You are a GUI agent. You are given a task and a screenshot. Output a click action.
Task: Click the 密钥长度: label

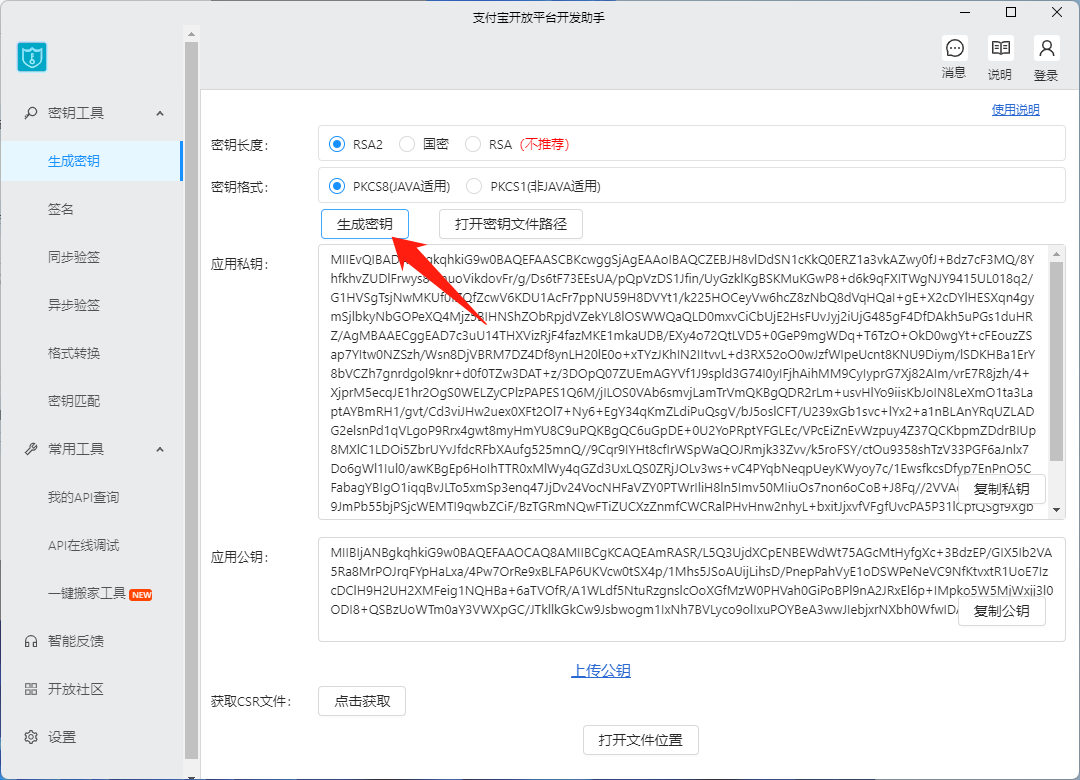tap(240, 145)
